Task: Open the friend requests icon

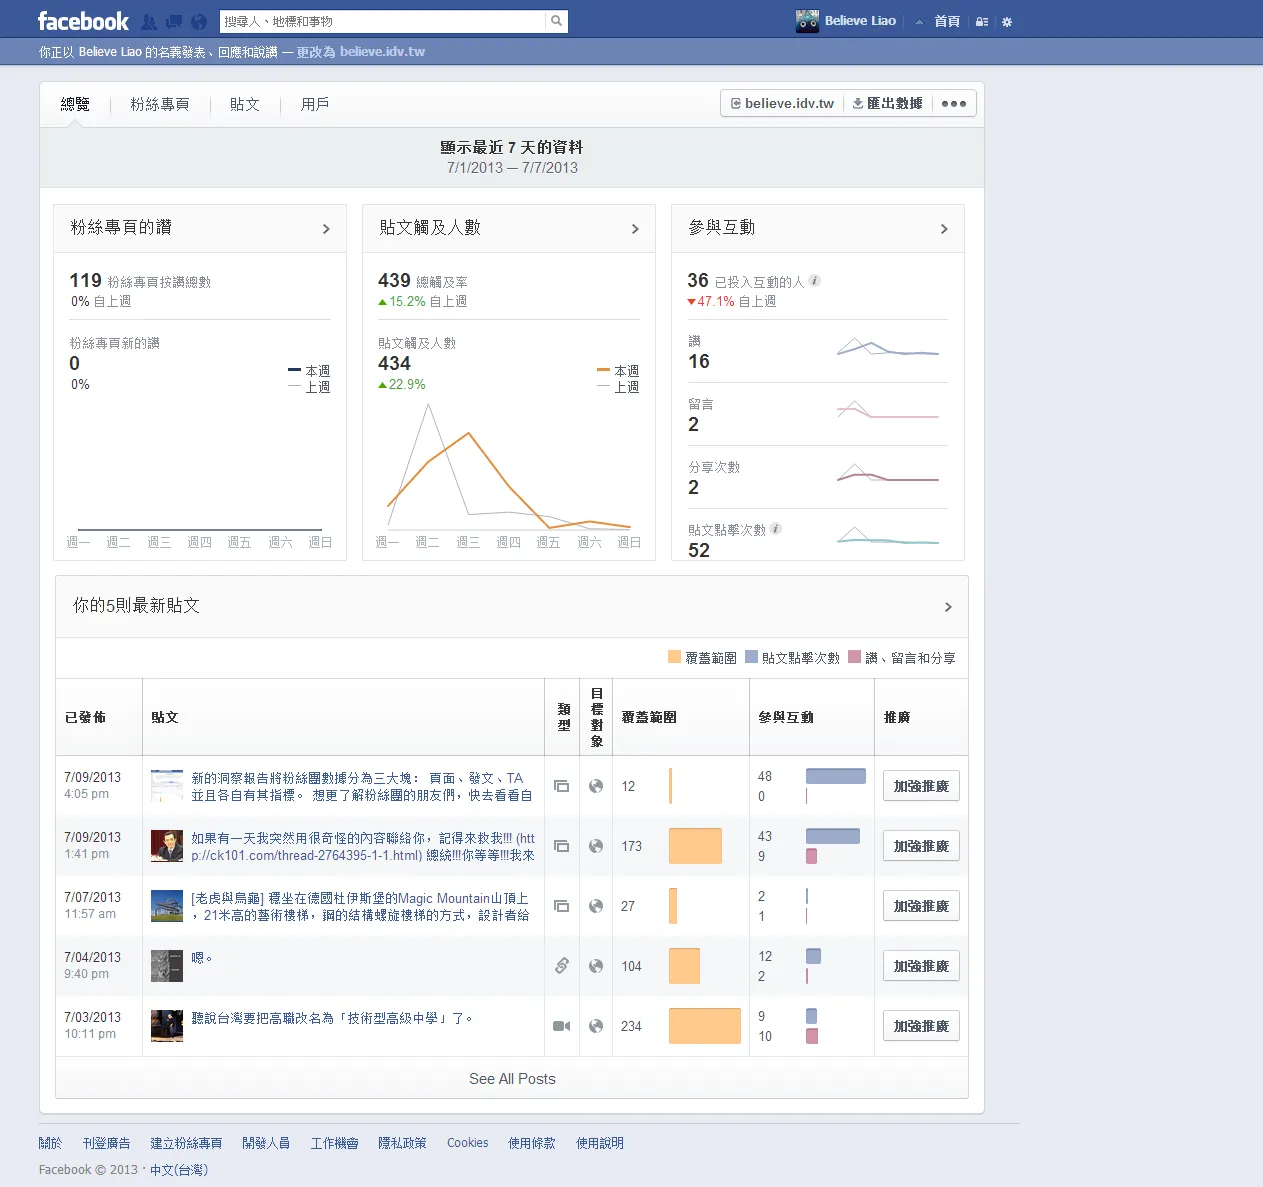Action: pyautogui.click(x=149, y=21)
